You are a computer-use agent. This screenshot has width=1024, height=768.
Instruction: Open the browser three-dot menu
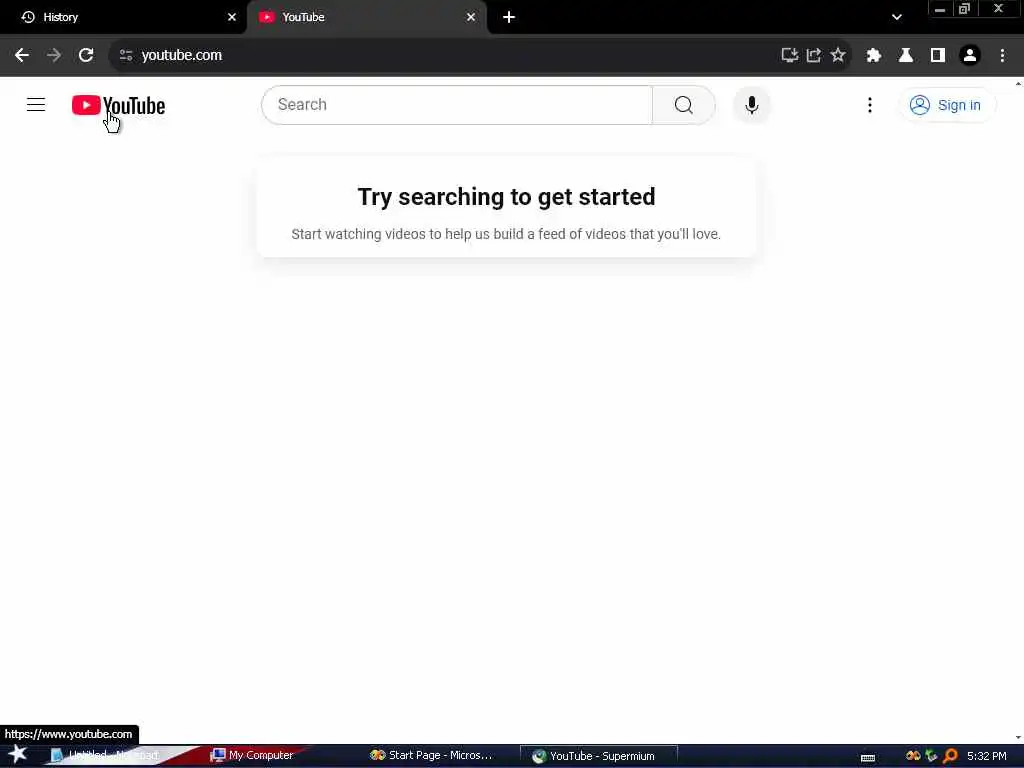pyautogui.click(x=1002, y=56)
